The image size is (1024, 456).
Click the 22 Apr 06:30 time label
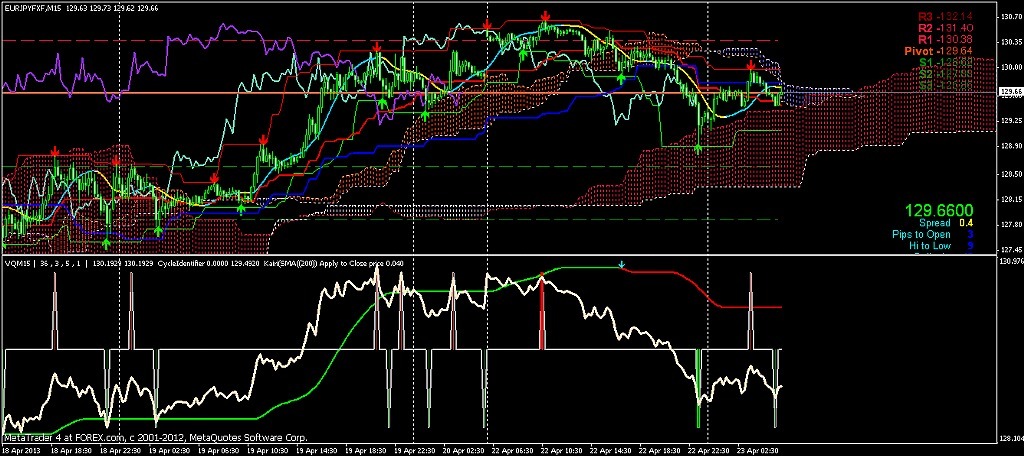(513, 451)
